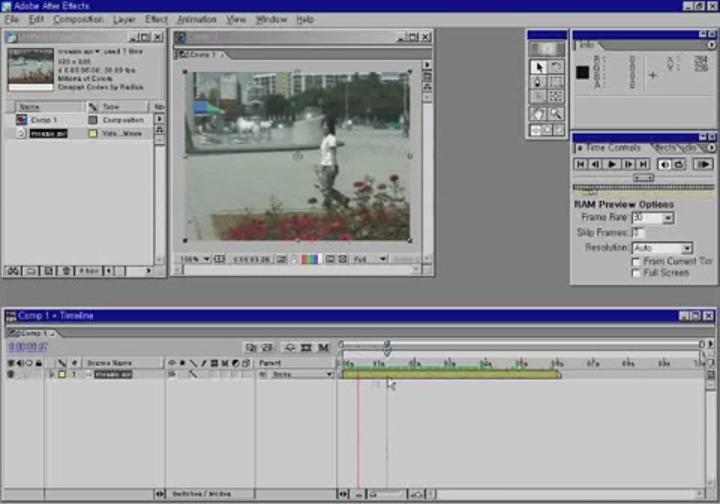
Task: Click transparency grid icon next to region of interest
Action: click(343, 259)
